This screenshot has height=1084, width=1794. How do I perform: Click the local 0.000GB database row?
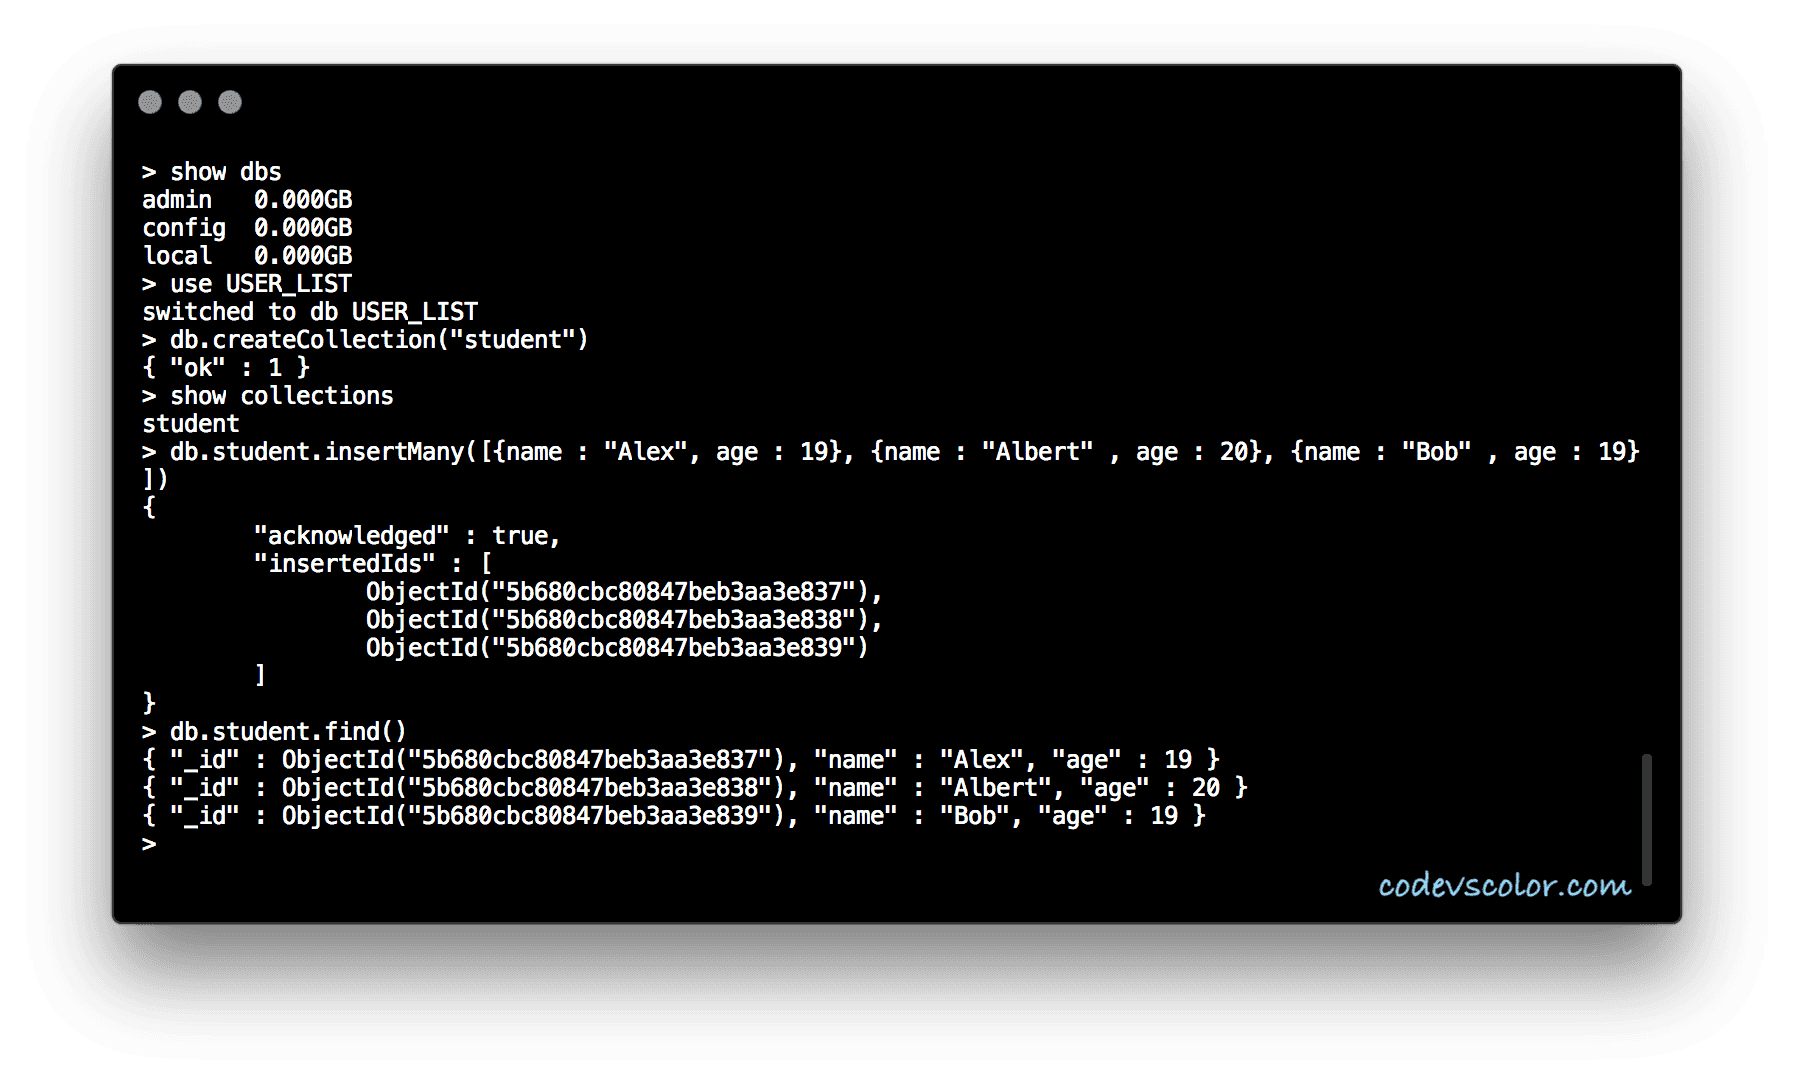[247, 256]
